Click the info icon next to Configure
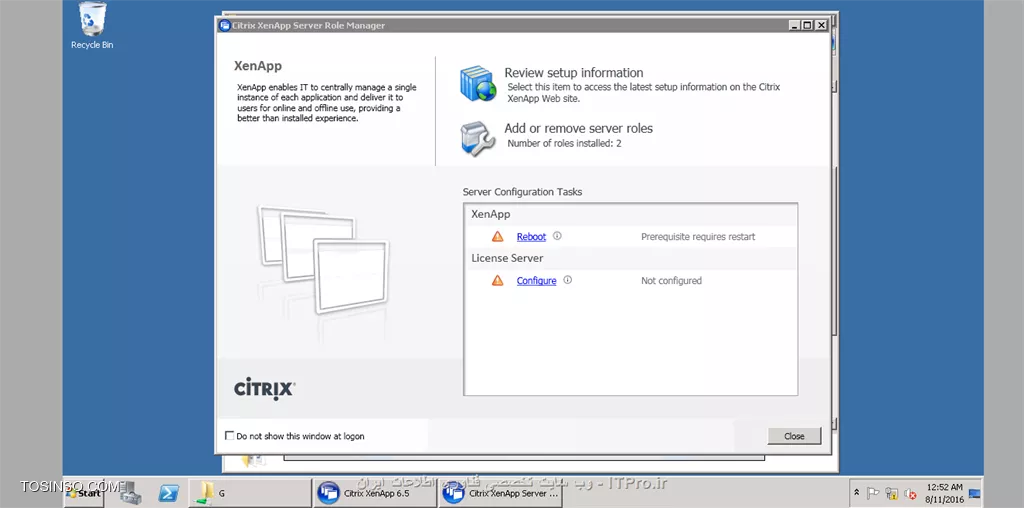 (568, 279)
